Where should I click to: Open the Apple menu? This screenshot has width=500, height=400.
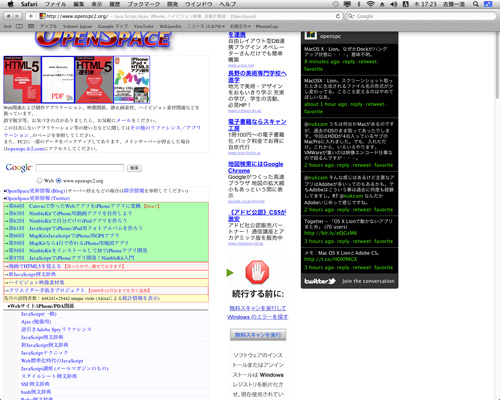(11, 4)
